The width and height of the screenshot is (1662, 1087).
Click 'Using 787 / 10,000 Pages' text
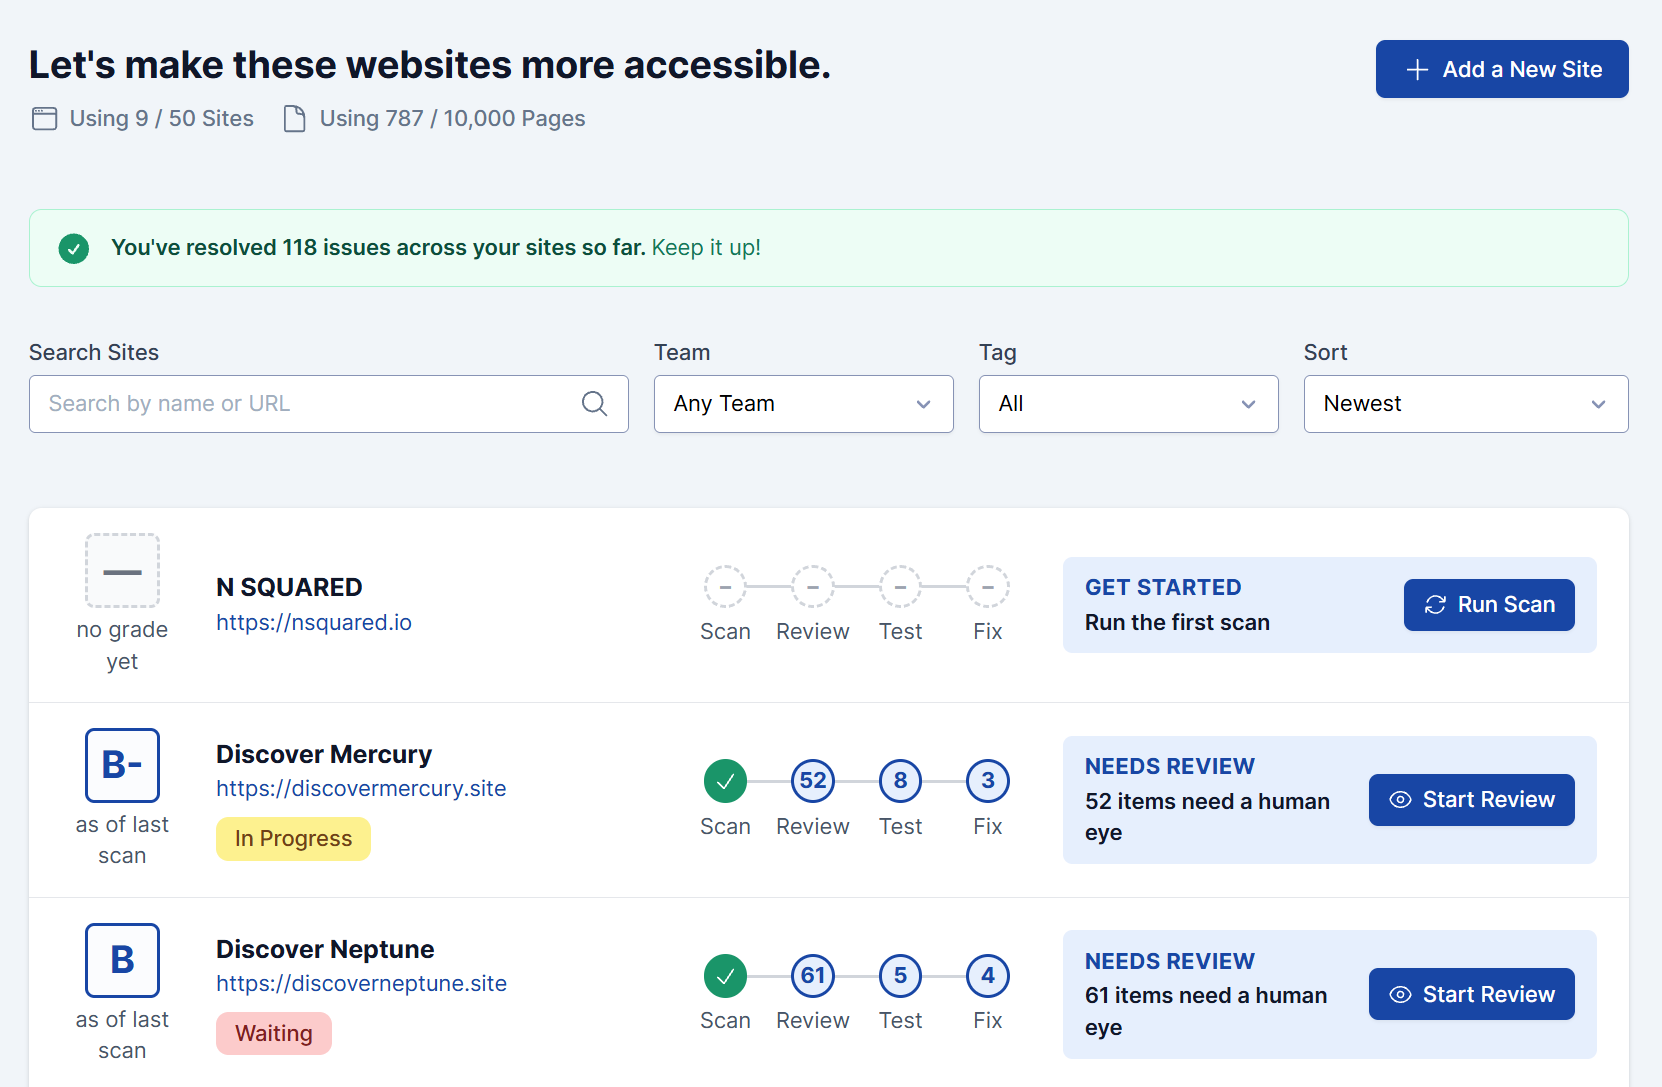tap(453, 119)
